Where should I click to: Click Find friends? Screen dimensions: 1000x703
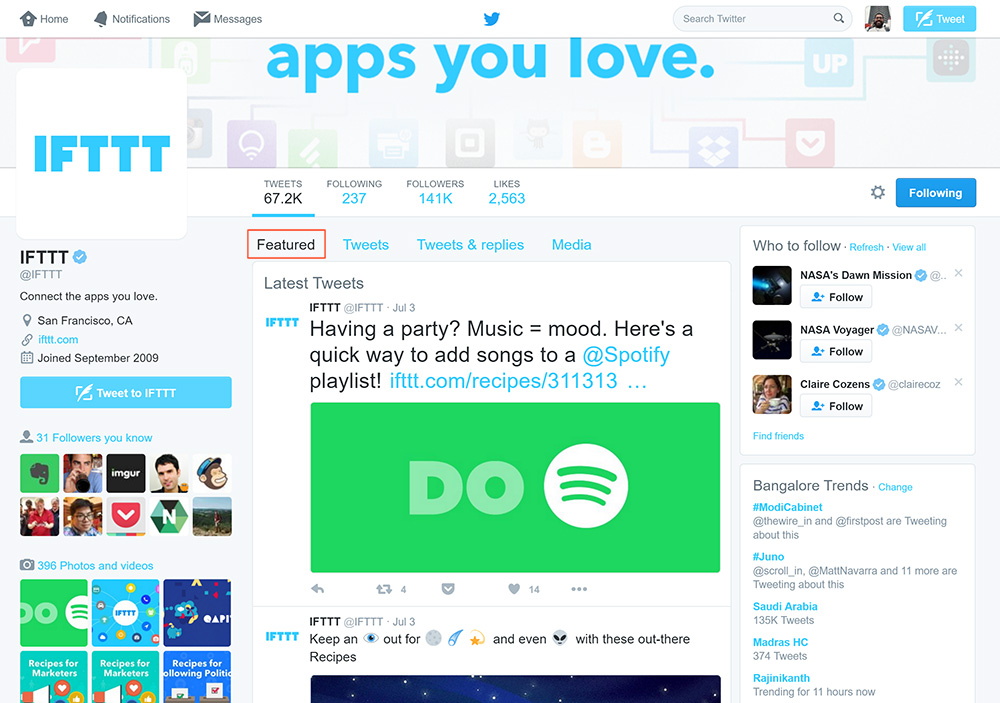(778, 436)
